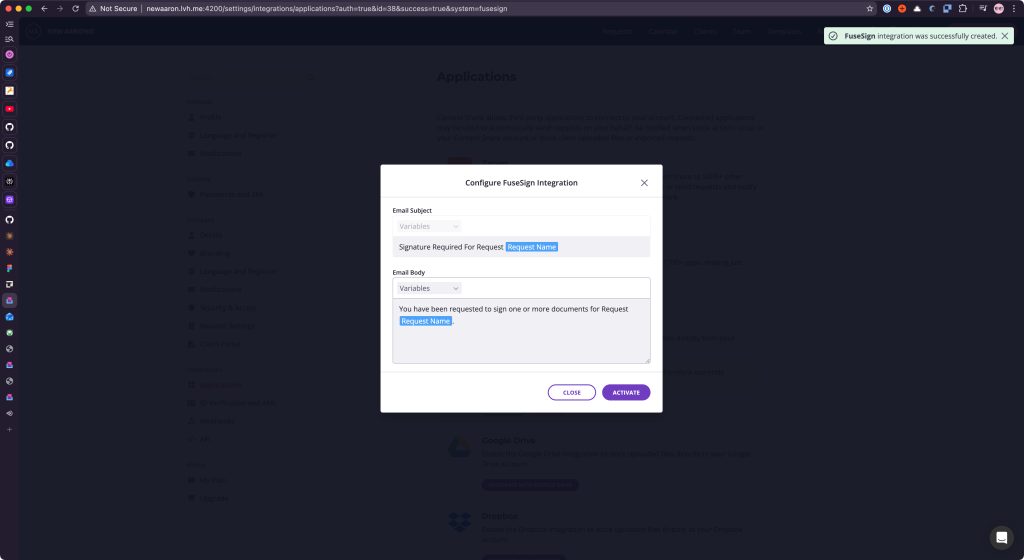Reload the current page
Viewport: 1024px width, 560px height.
click(75, 8)
